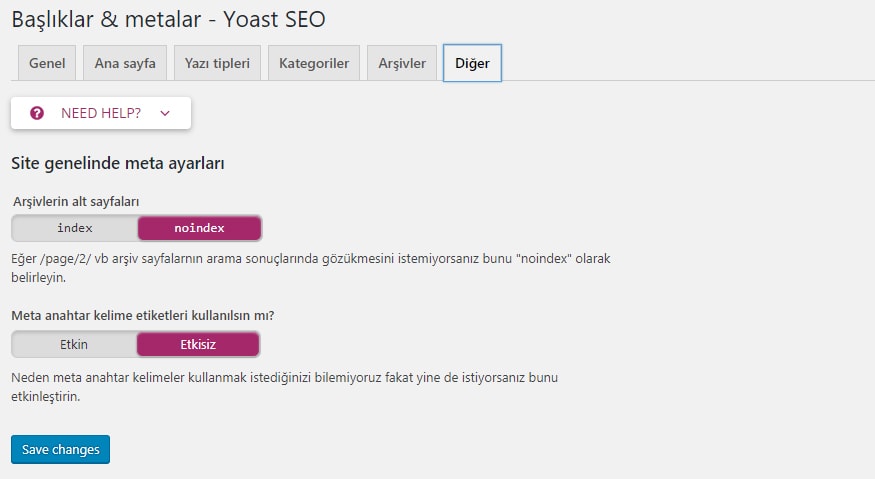The image size is (875, 479).
Task: Click the Arşivlerin alt sayfaları label
Action: [x=75, y=201]
